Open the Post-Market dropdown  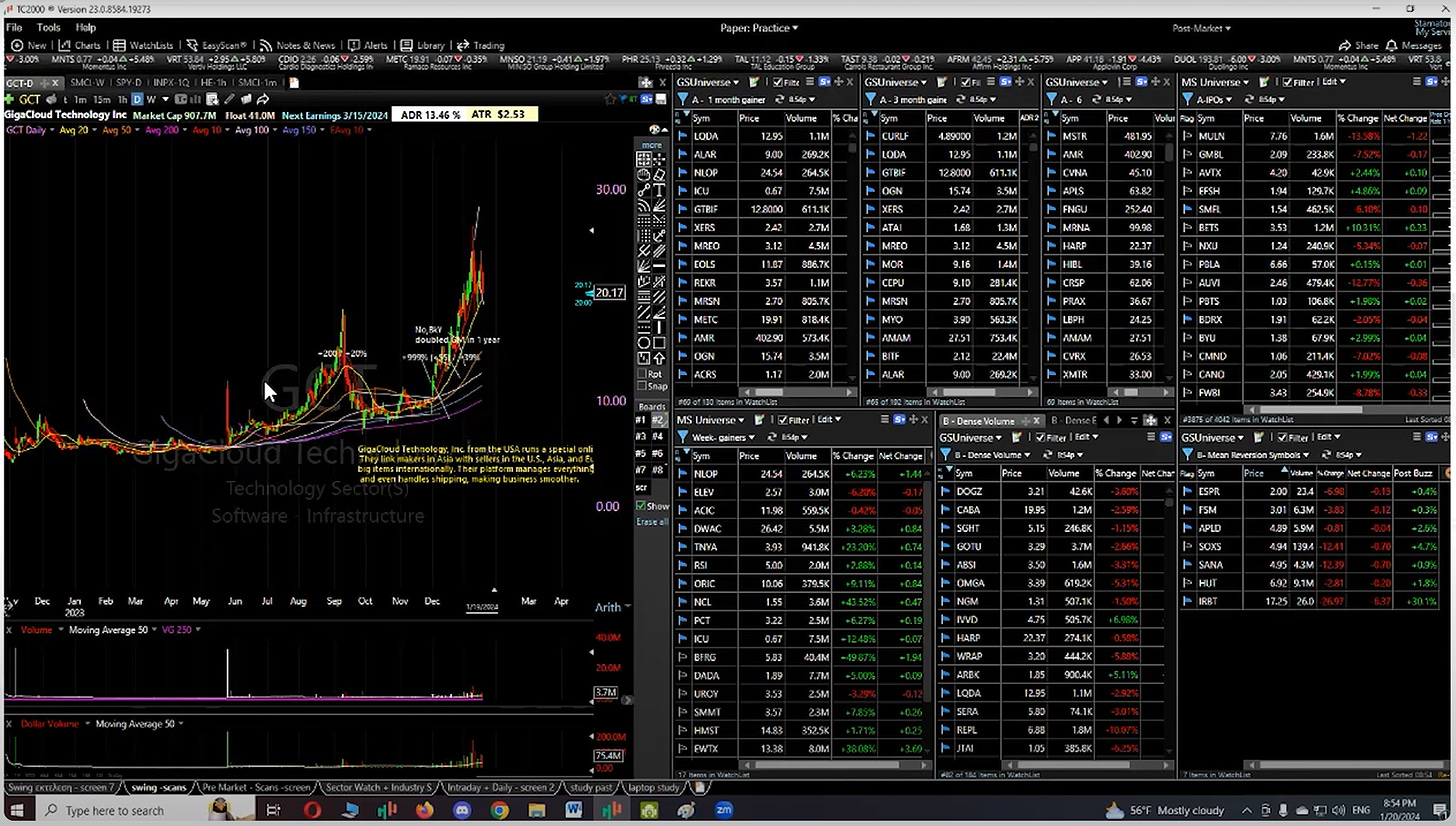point(1201,28)
